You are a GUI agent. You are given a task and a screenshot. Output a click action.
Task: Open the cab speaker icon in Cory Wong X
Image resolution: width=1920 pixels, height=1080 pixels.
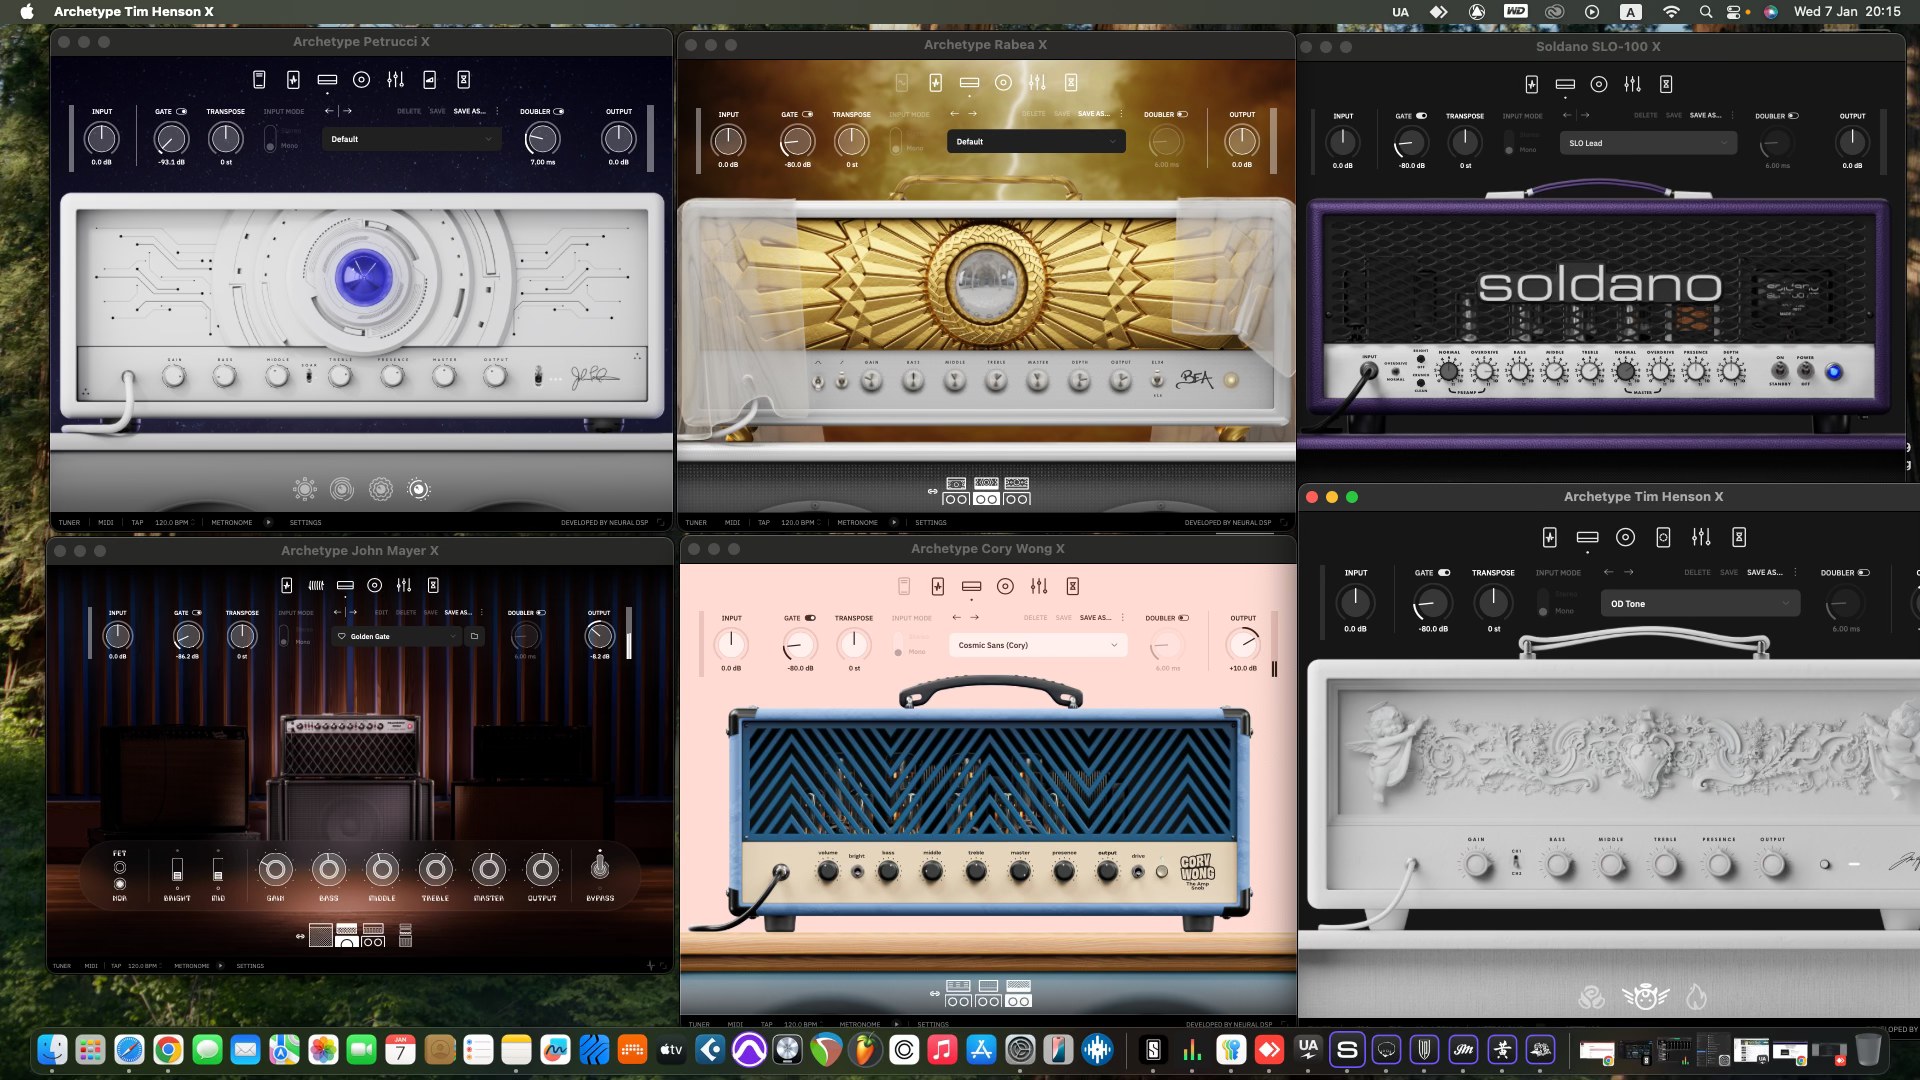tap(1006, 587)
